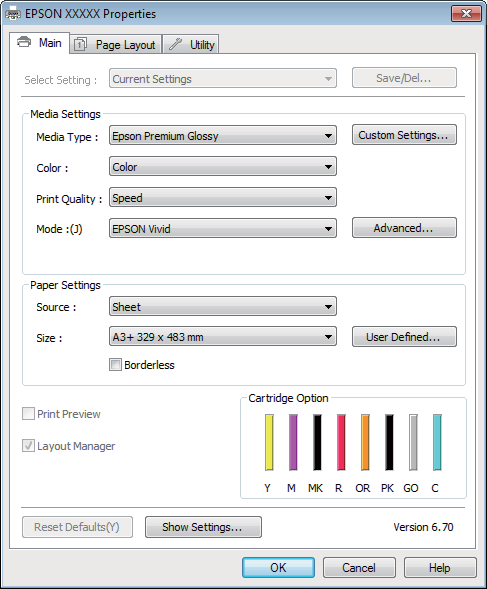The height and width of the screenshot is (589, 487).
Task: Click the Yellow (Y) ink level bar
Action: tap(269, 442)
